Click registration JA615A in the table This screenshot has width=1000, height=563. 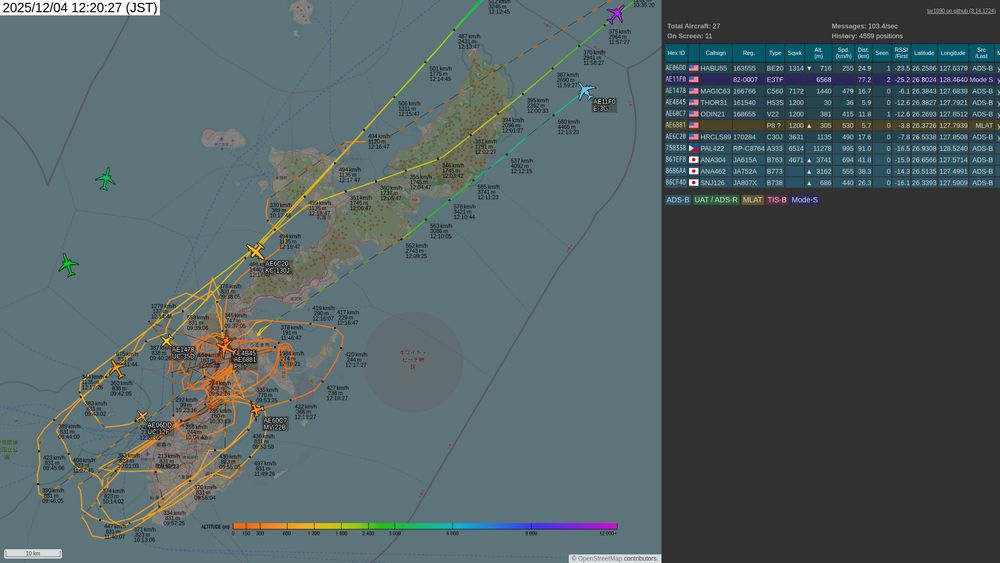(744, 160)
